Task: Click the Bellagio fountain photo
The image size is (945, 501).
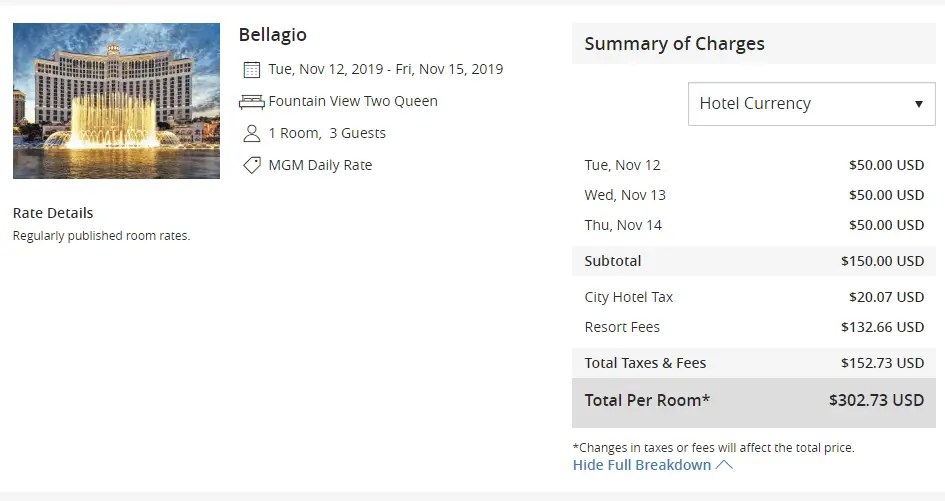Action: [x=116, y=101]
